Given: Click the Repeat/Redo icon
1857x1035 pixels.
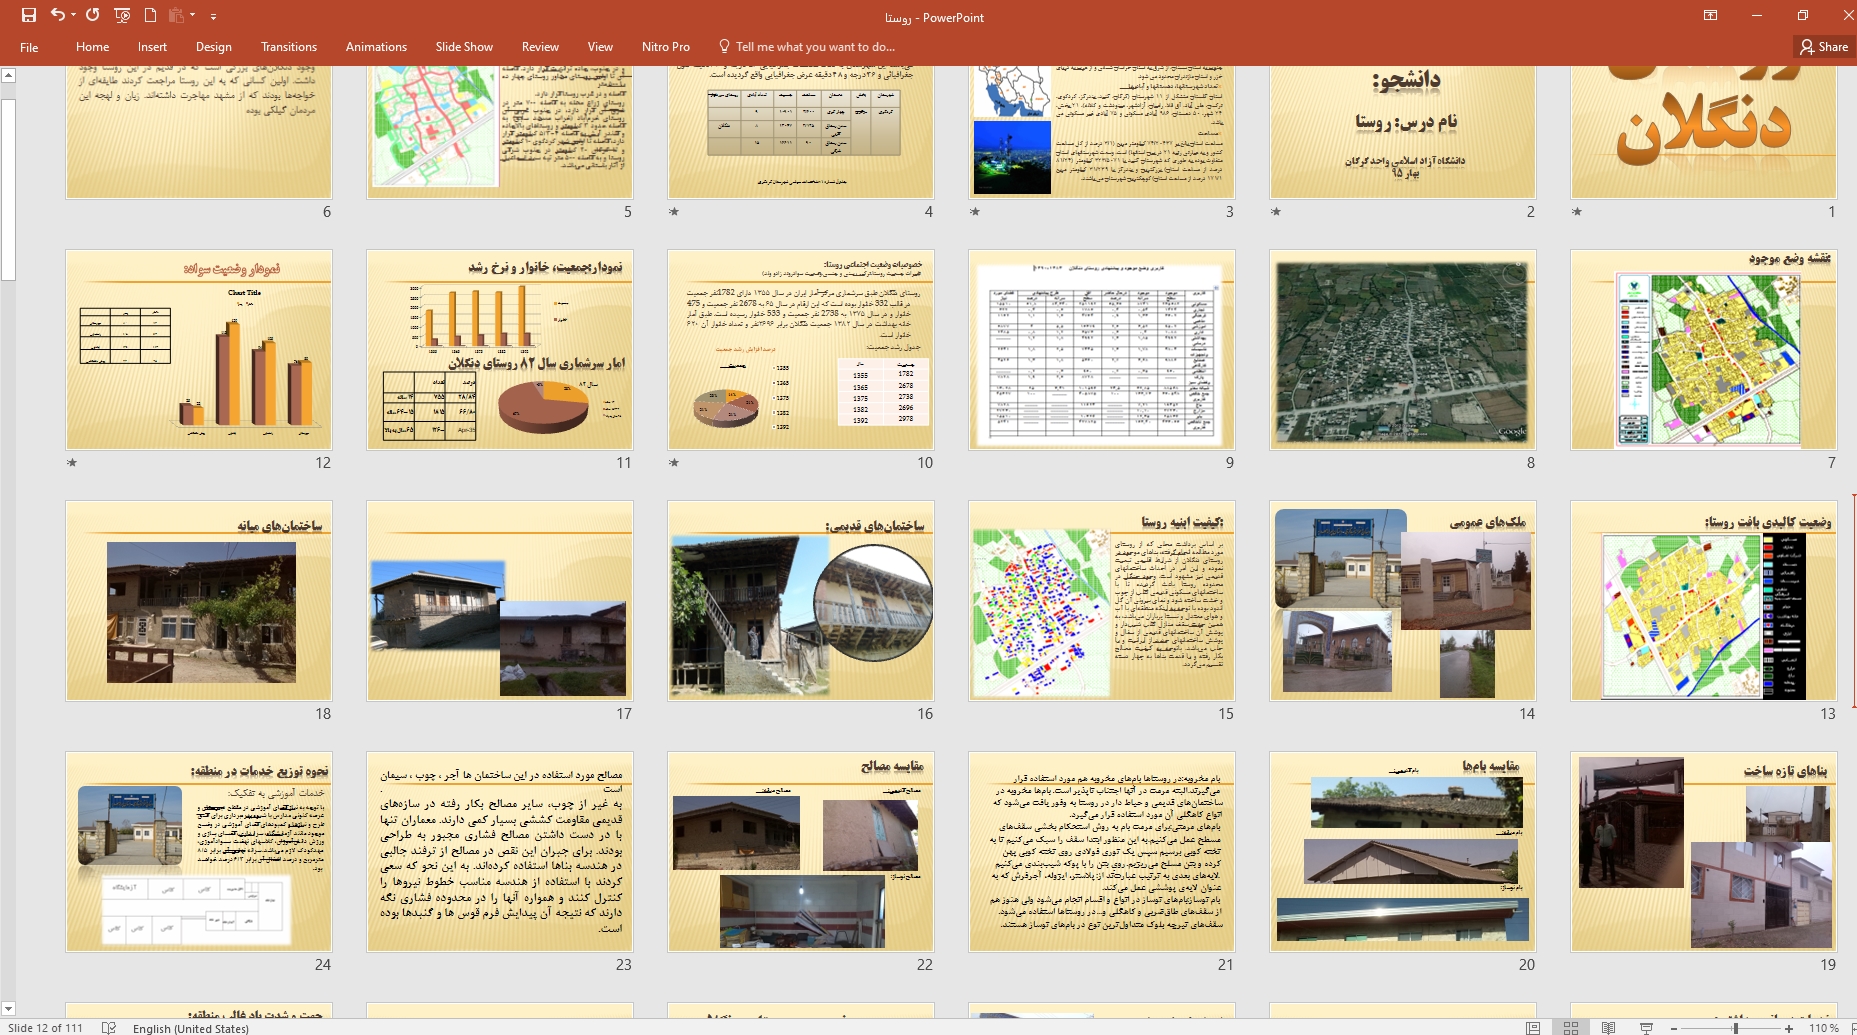Looking at the screenshot, I should [93, 15].
